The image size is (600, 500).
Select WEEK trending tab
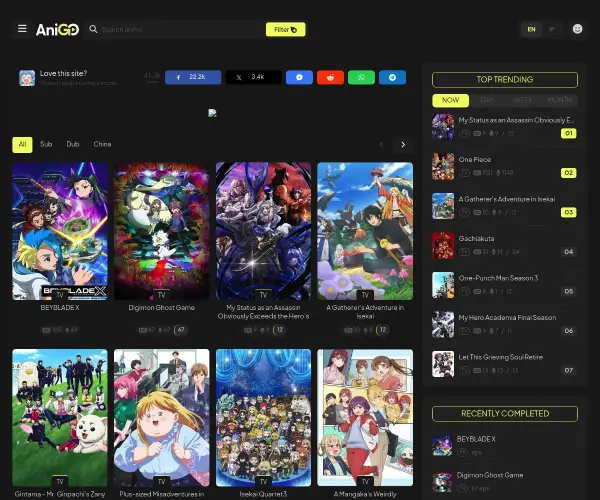[x=523, y=100]
